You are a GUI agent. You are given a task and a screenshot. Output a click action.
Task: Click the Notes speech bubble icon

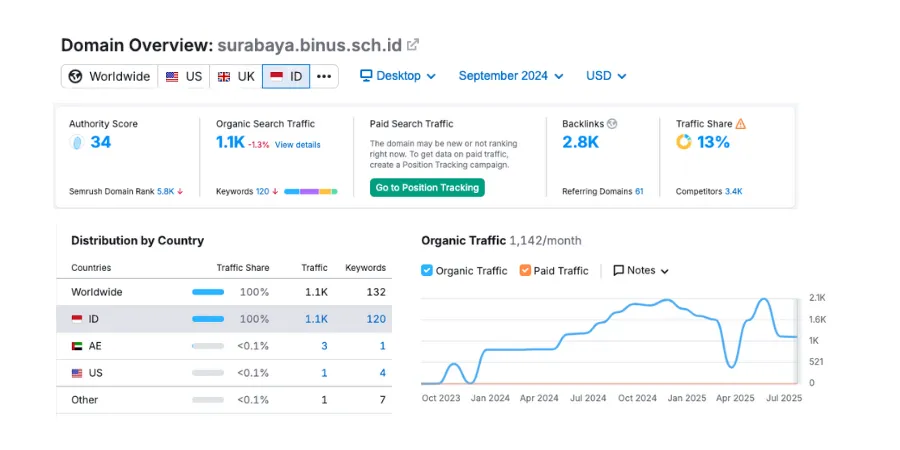tap(619, 271)
